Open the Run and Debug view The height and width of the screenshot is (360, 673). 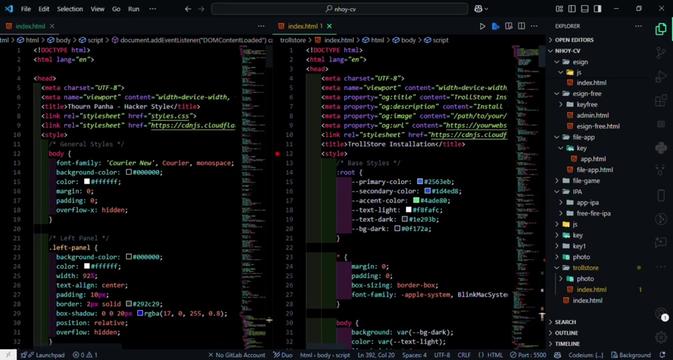661,77
